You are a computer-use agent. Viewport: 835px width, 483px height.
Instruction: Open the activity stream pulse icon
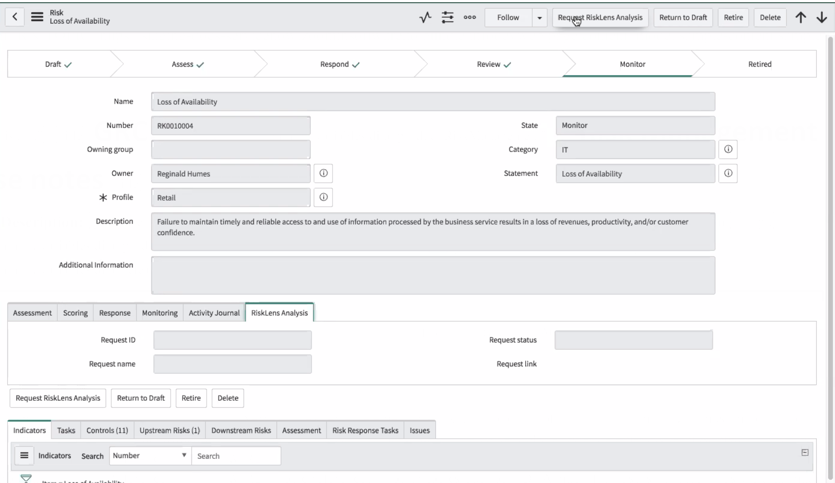point(425,18)
